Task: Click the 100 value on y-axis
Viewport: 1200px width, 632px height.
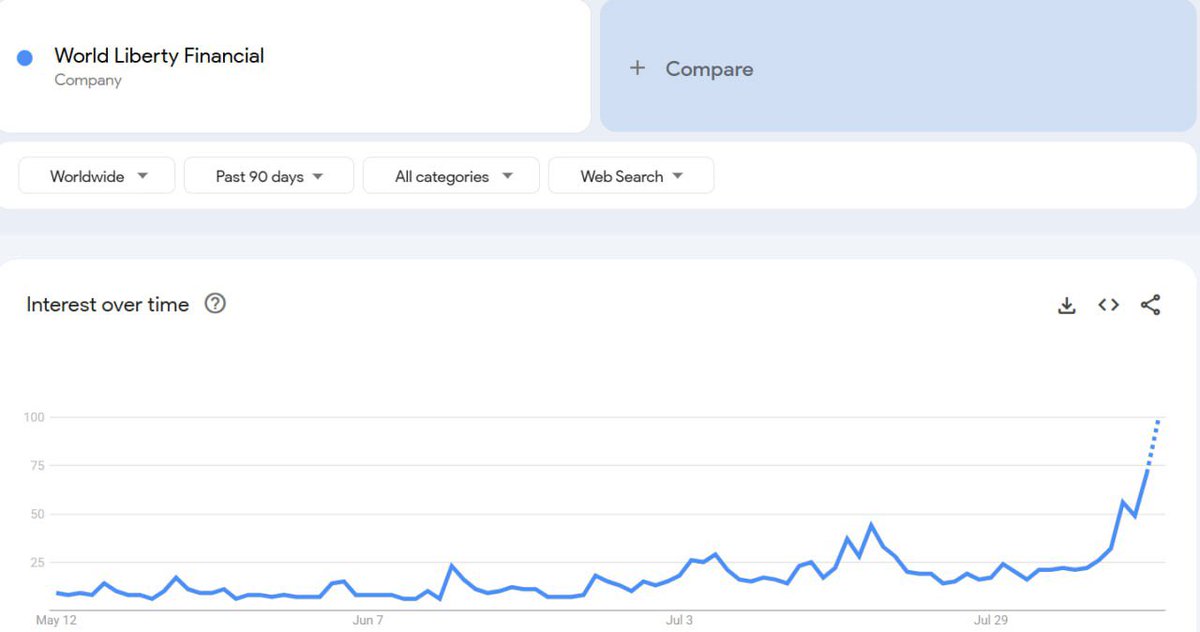Action: (35, 416)
